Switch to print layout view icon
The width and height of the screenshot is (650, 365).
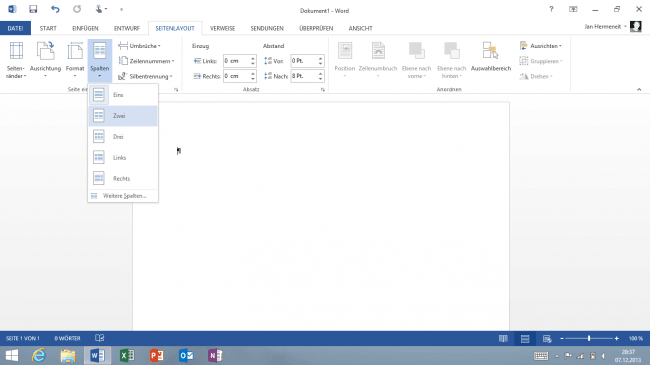(x=525, y=338)
